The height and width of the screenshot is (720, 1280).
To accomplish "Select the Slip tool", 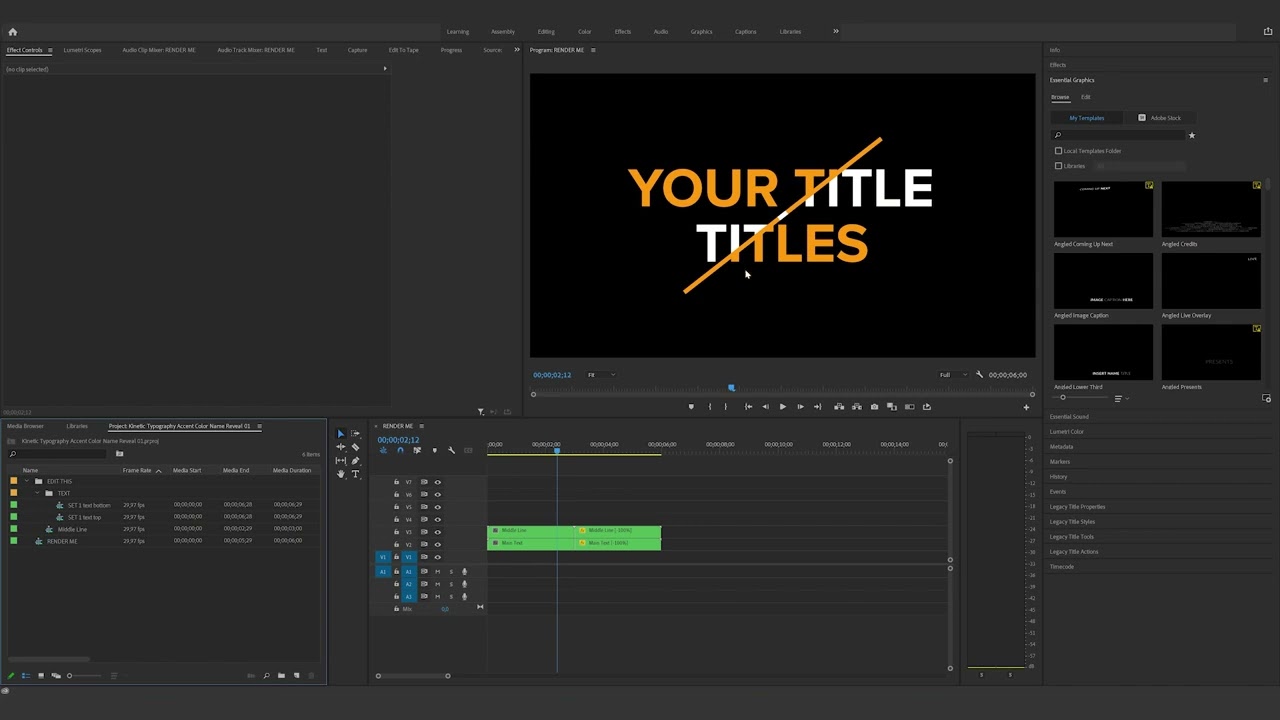I will (340, 461).
